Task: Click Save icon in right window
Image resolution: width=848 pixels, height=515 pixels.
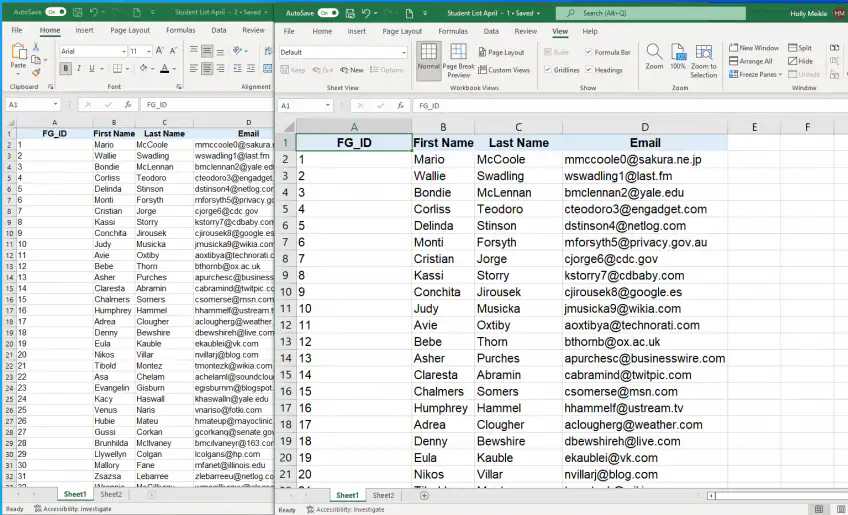Action: point(350,13)
